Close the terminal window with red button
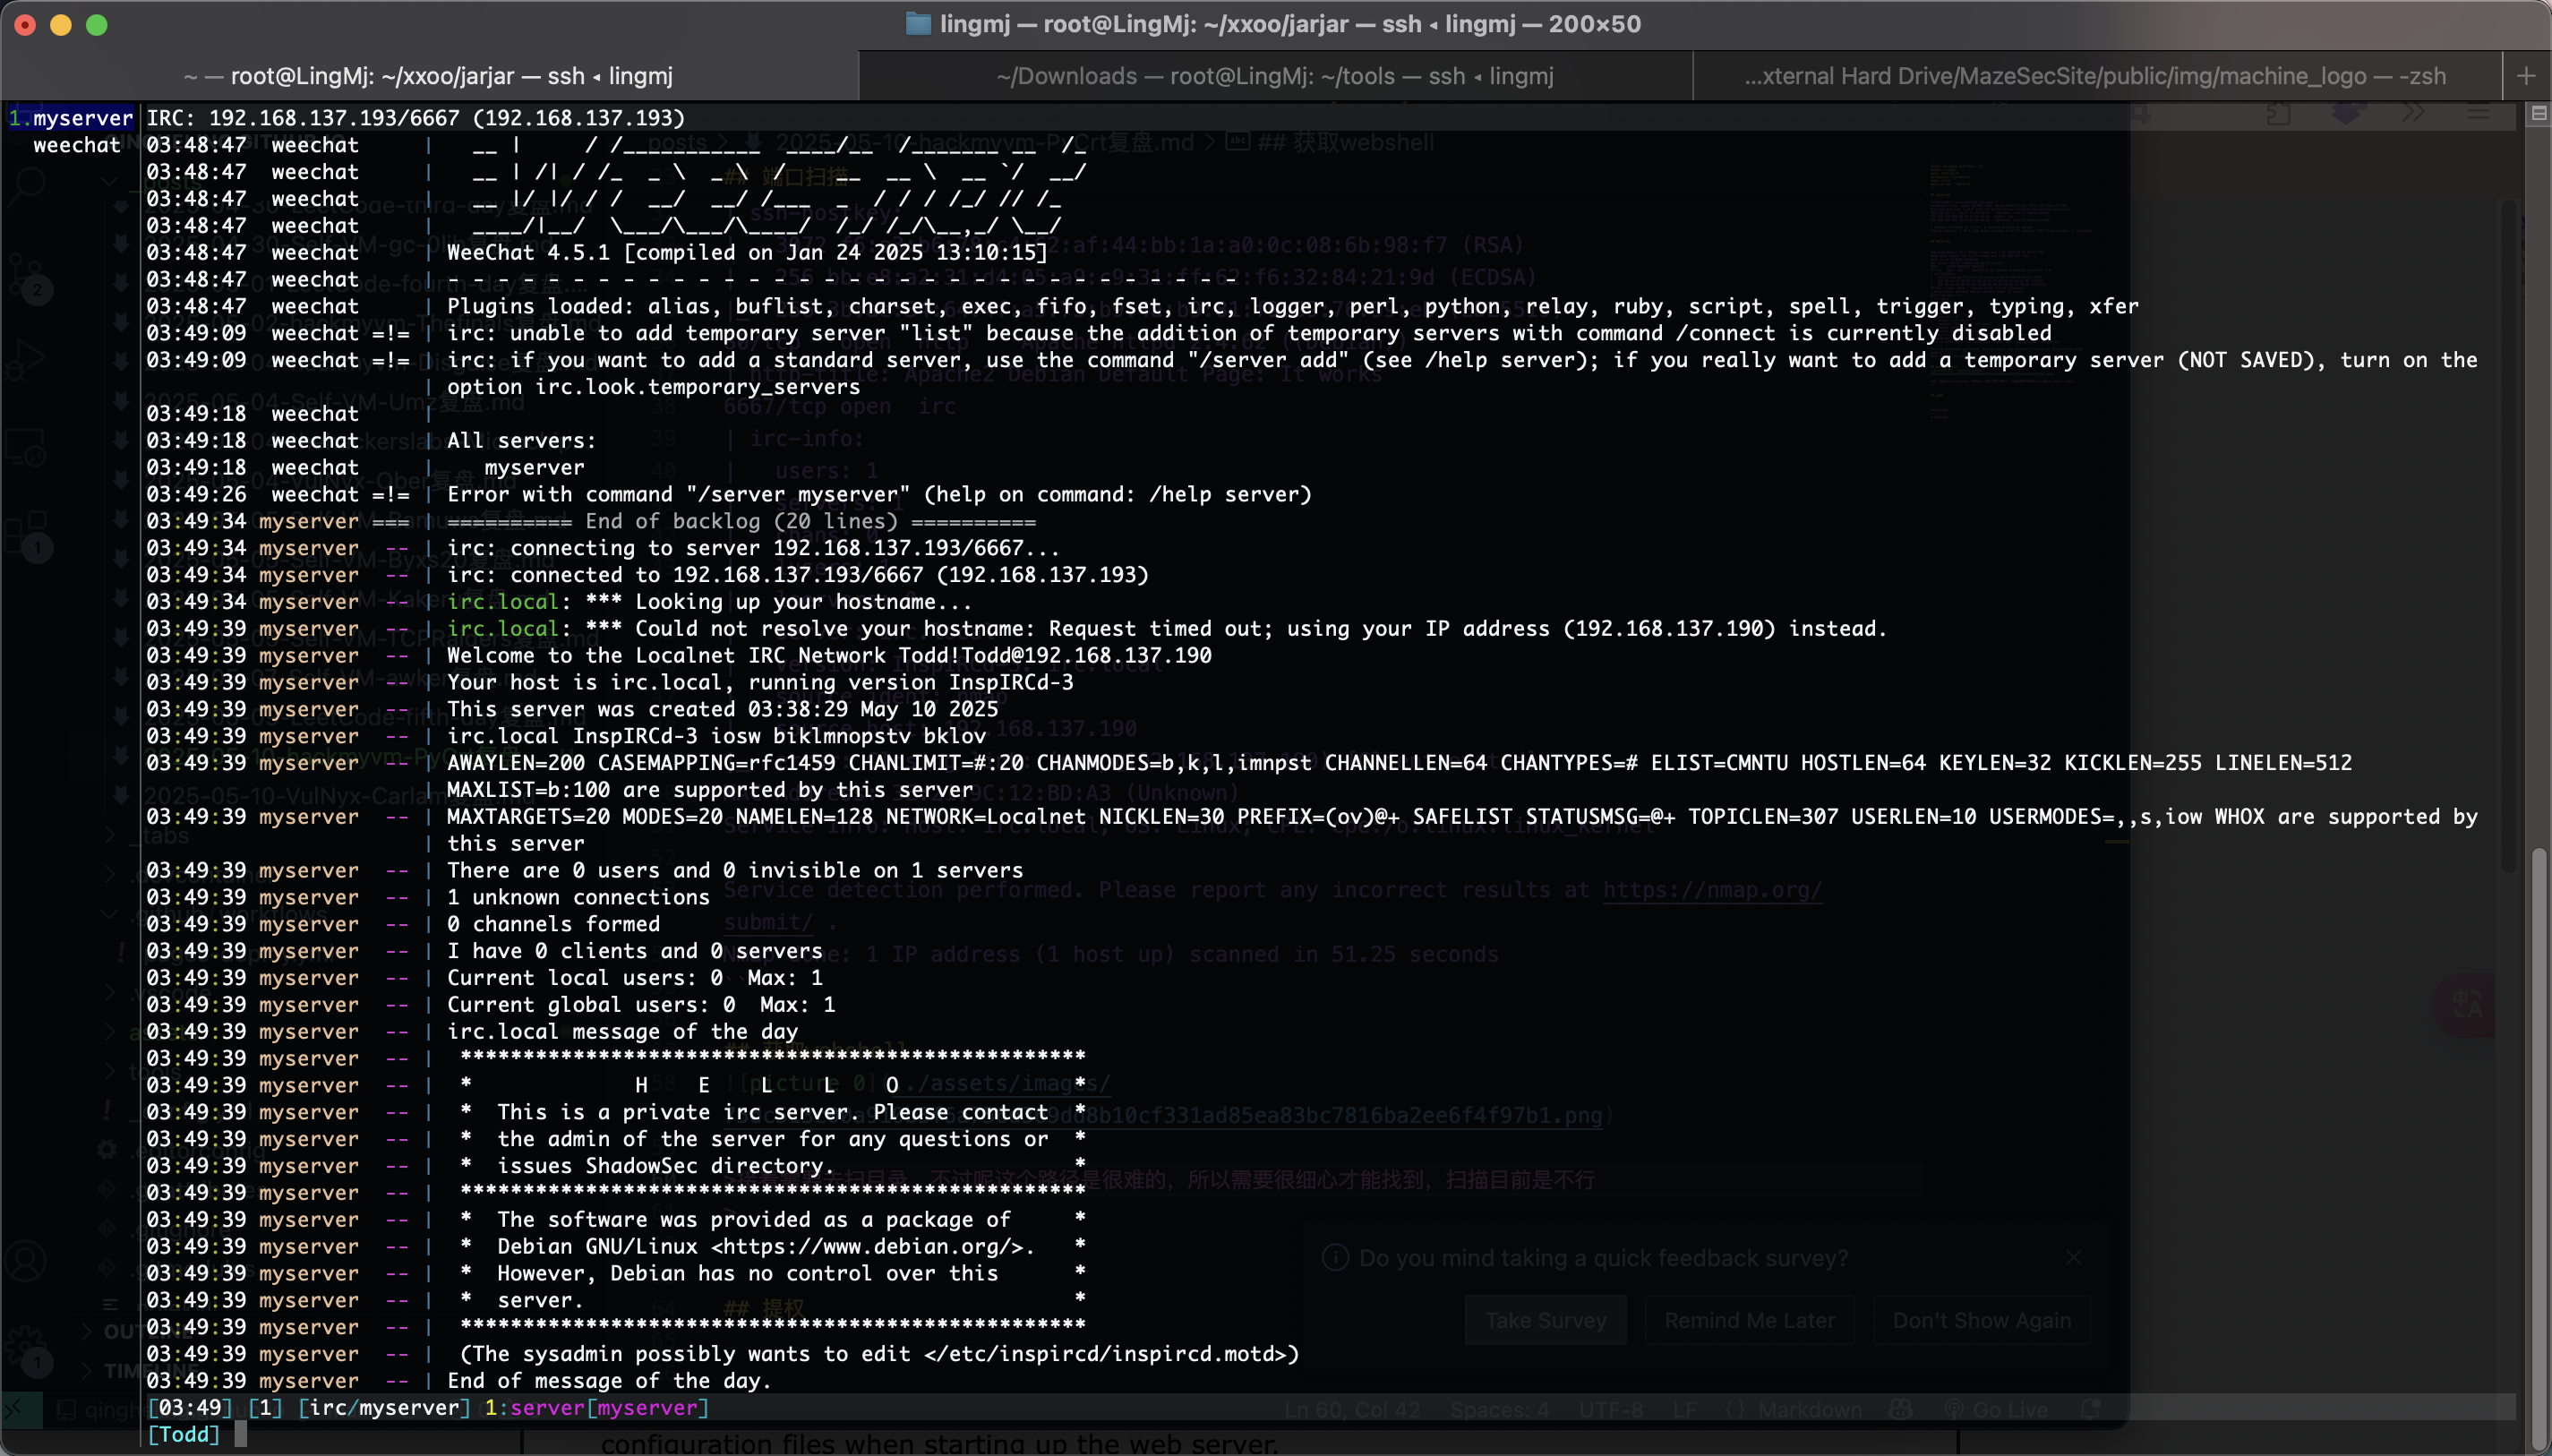 coord(26,25)
